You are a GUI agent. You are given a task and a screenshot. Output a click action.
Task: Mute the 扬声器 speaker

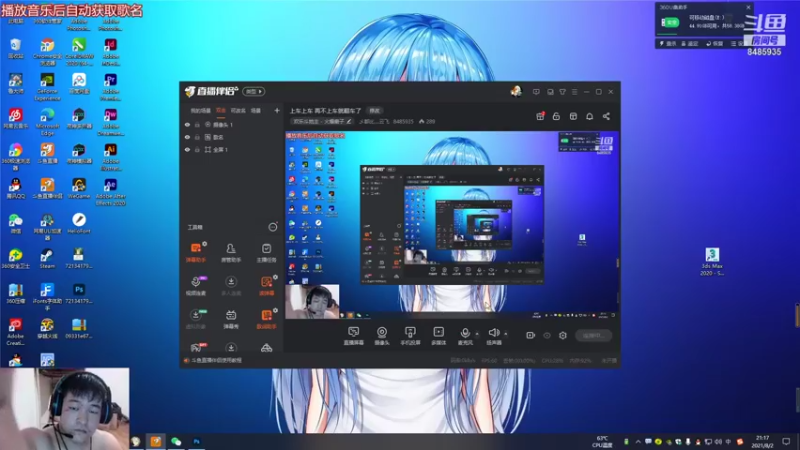[x=493, y=336]
